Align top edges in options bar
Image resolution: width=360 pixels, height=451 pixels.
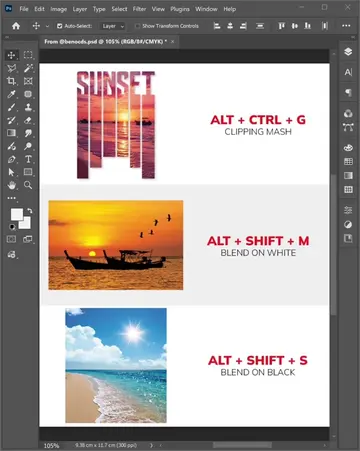[x=282, y=26]
